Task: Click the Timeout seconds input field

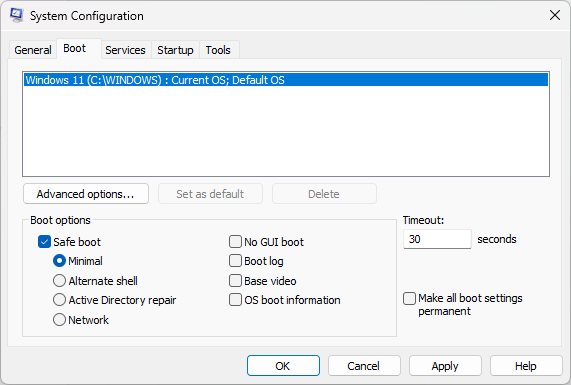Action: pos(437,239)
